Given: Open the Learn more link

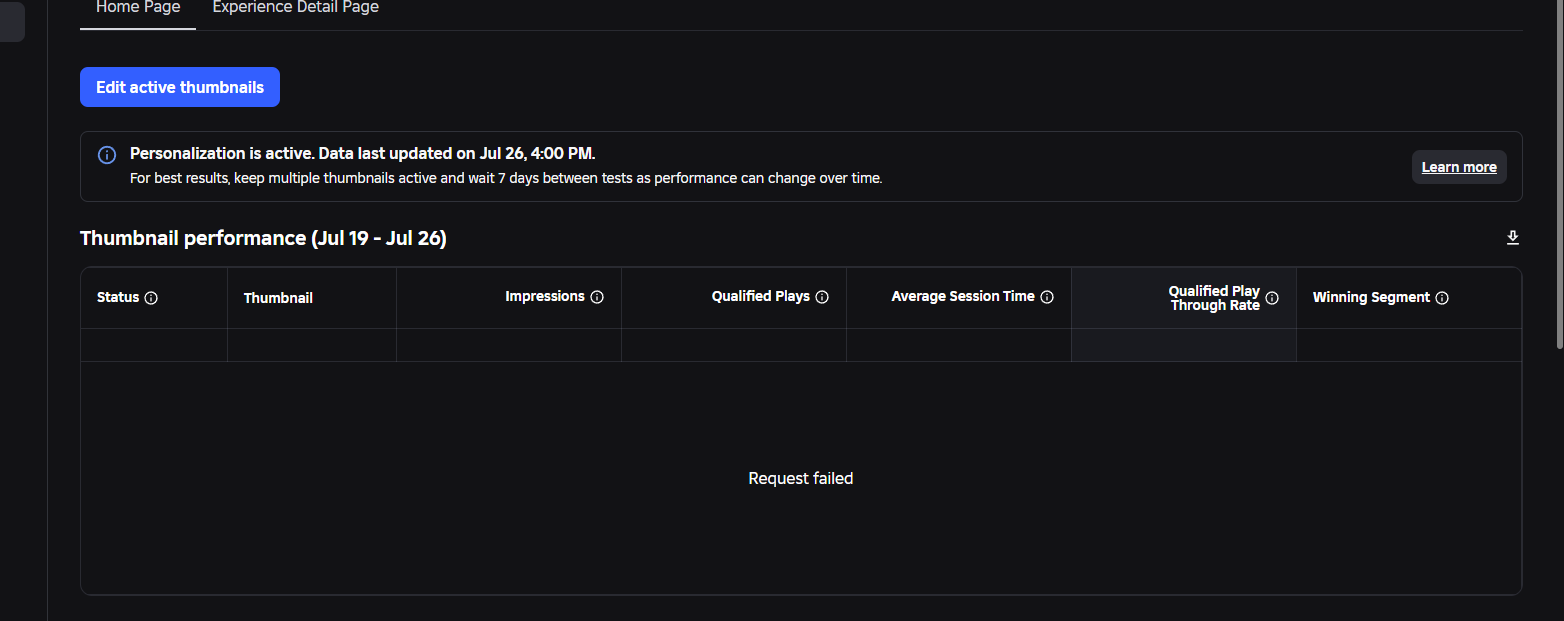Looking at the screenshot, I should coord(1459,167).
